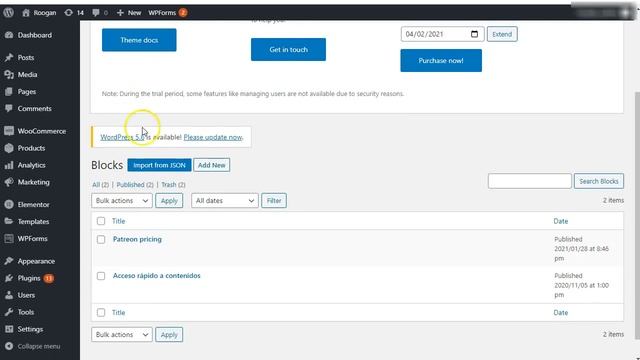Image resolution: width=640 pixels, height=360 pixels.
Task: Click the Comments icon in sidebar
Action: 9,109
